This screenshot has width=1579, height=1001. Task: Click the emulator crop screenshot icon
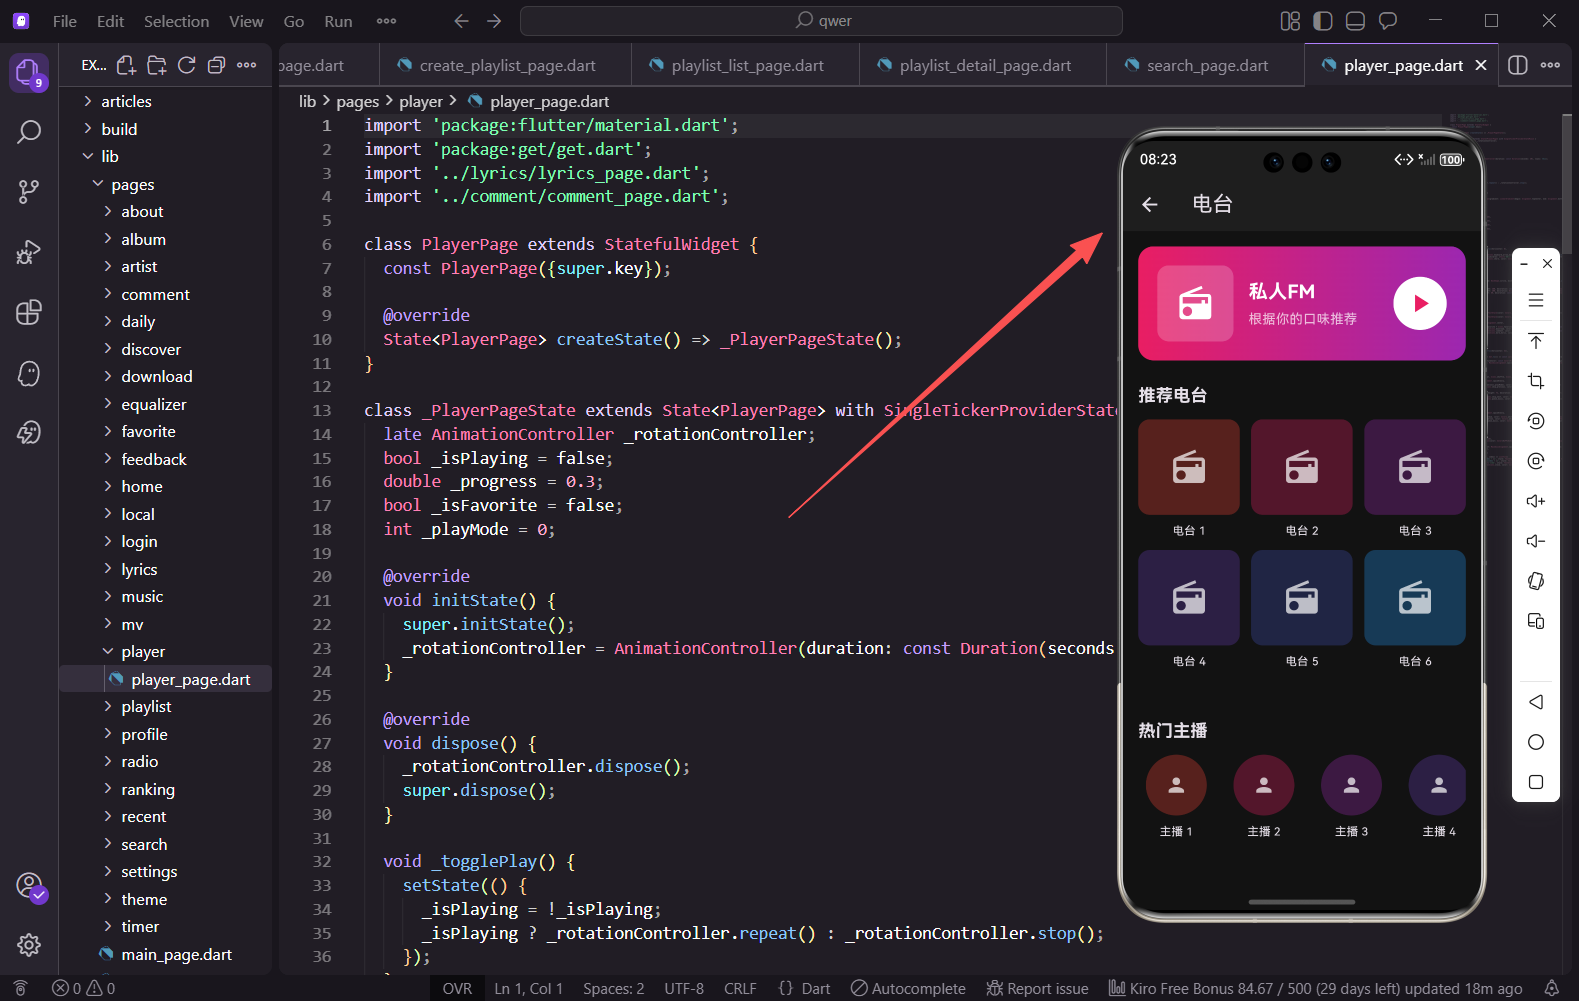tap(1536, 381)
